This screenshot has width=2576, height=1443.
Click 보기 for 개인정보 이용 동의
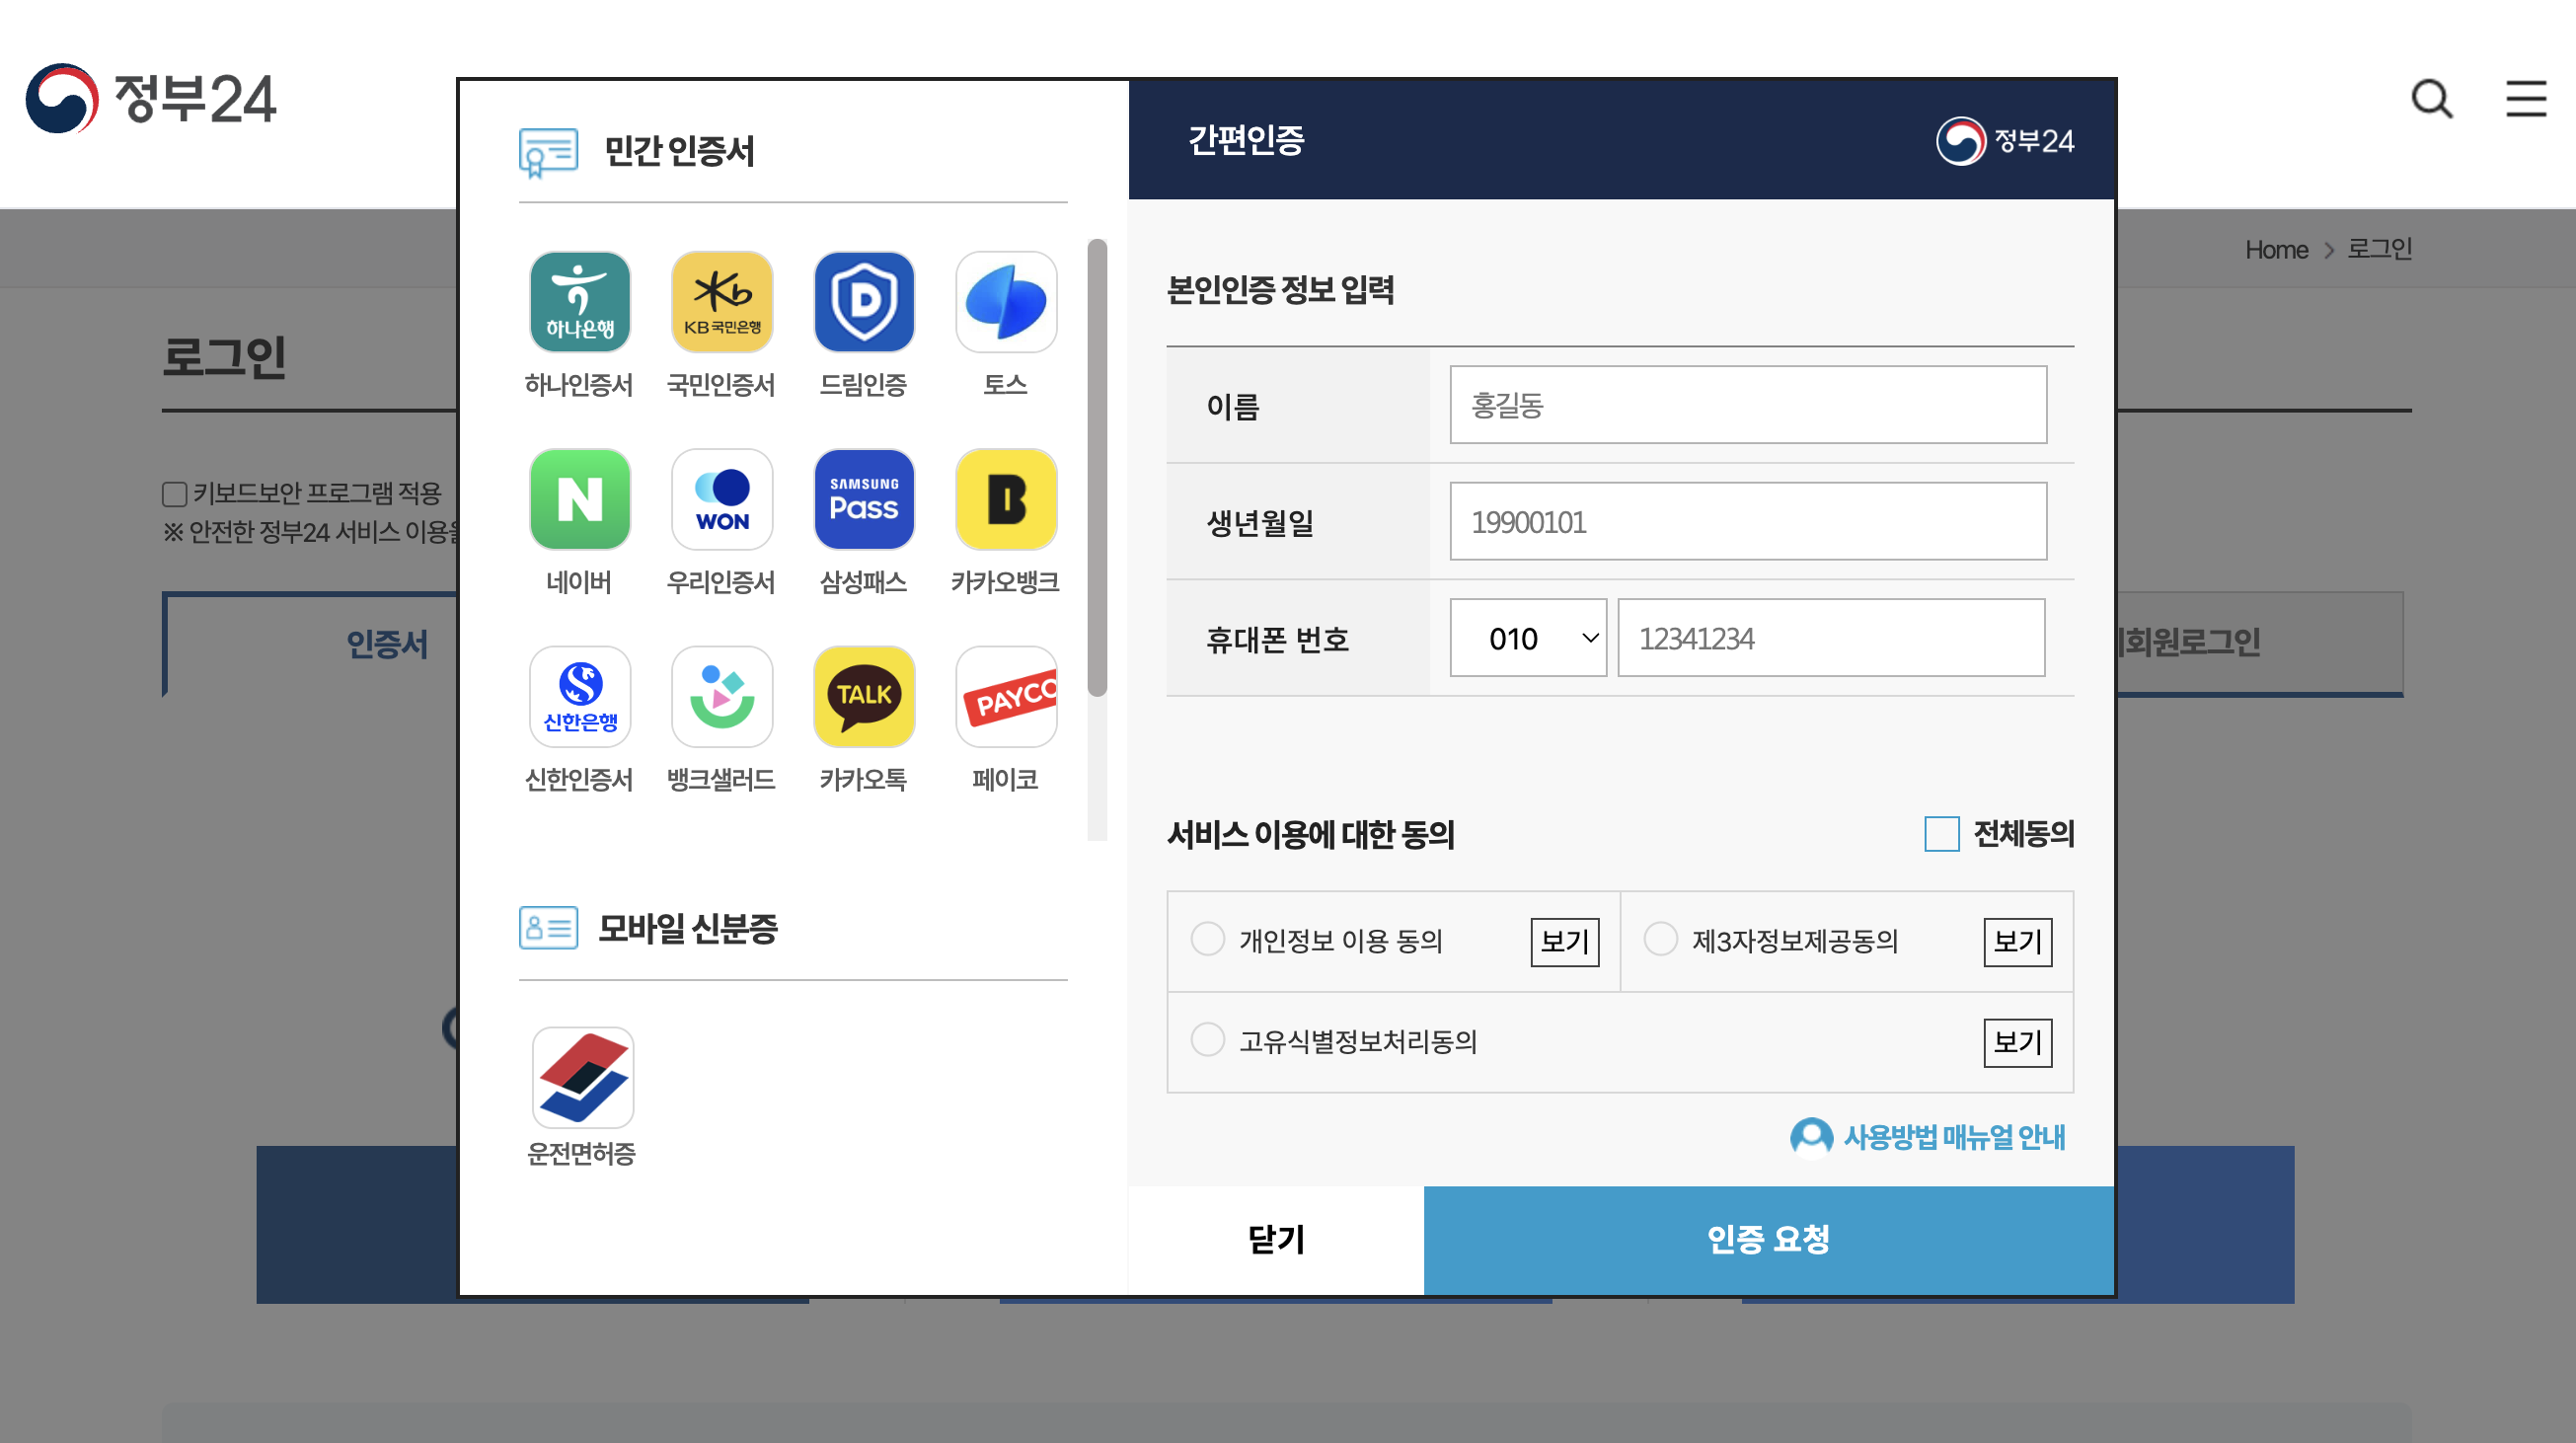[x=1564, y=942]
